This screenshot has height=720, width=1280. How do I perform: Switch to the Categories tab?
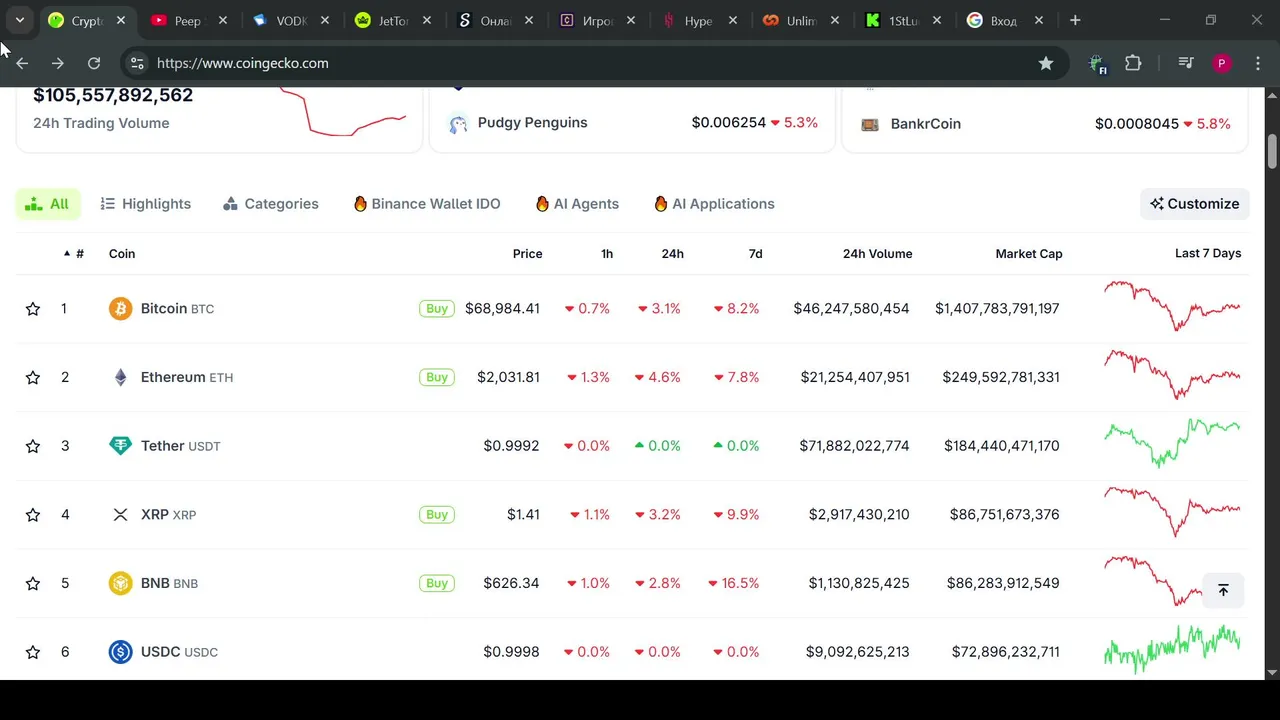click(x=271, y=204)
